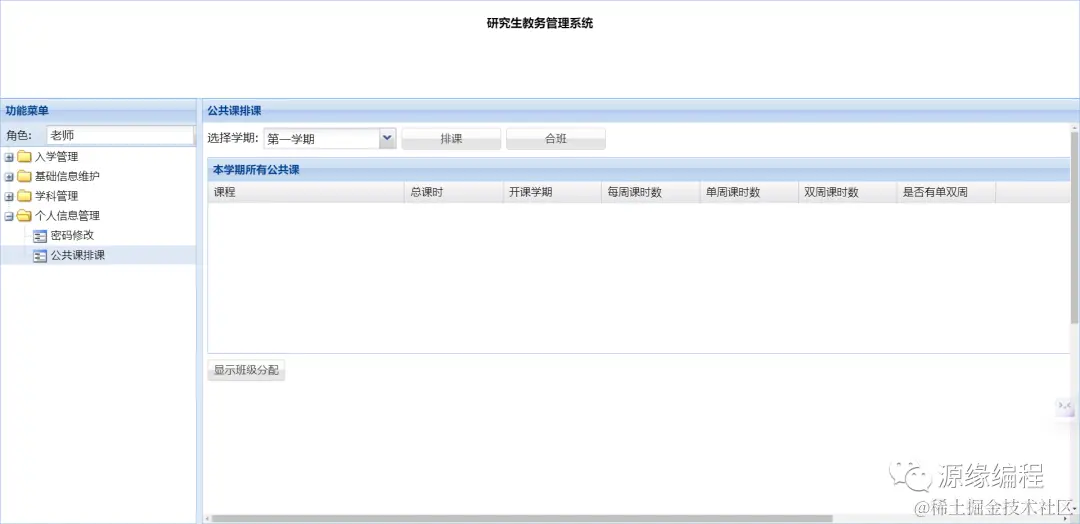This screenshot has width=1080, height=524.
Task: Click the 显示班级分配 button
Action: coord(246,370)
